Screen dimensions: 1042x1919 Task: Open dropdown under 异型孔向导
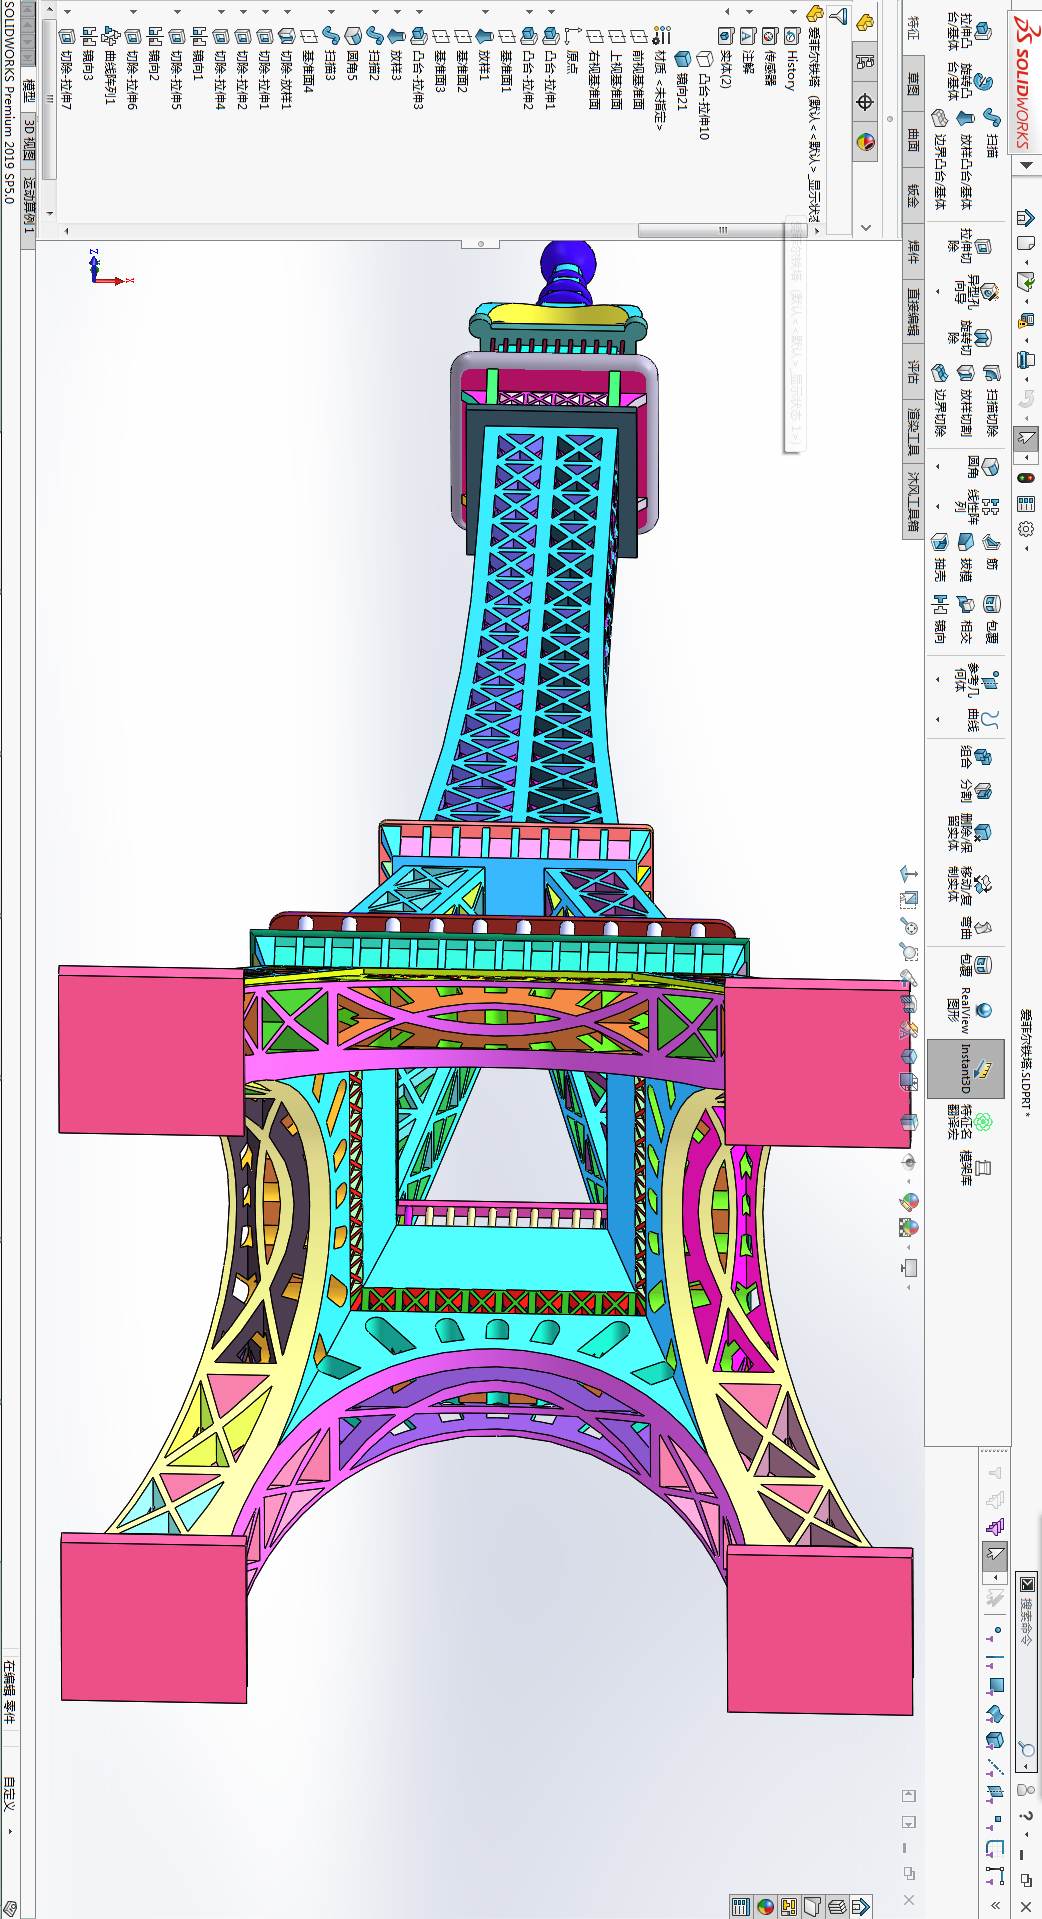pos(938,292)
